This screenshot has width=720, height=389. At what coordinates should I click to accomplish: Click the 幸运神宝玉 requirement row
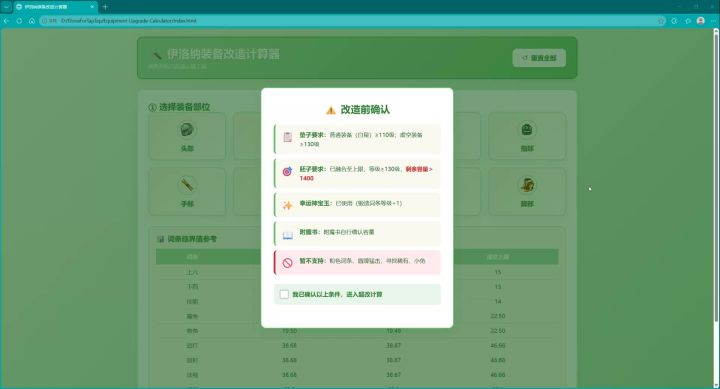[x=357, y=205]
